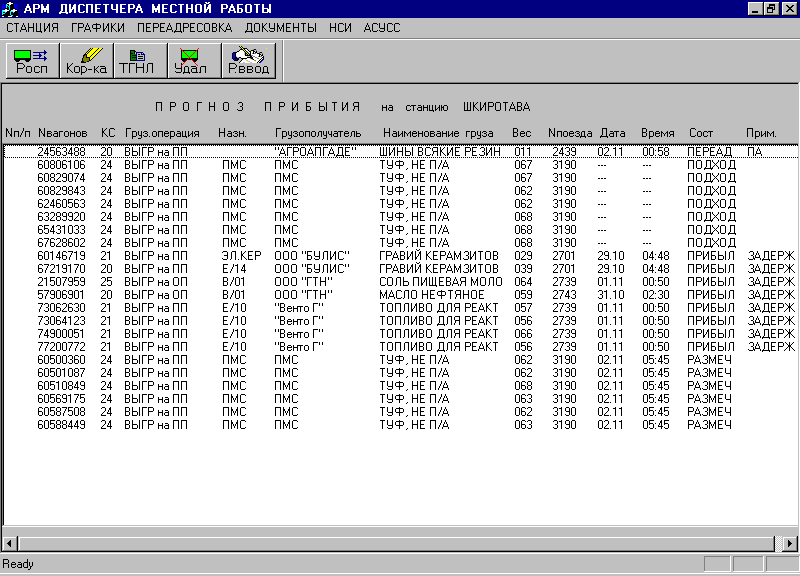
Task: Select wagon number 60588449
Action: click(x=61, y=425)
